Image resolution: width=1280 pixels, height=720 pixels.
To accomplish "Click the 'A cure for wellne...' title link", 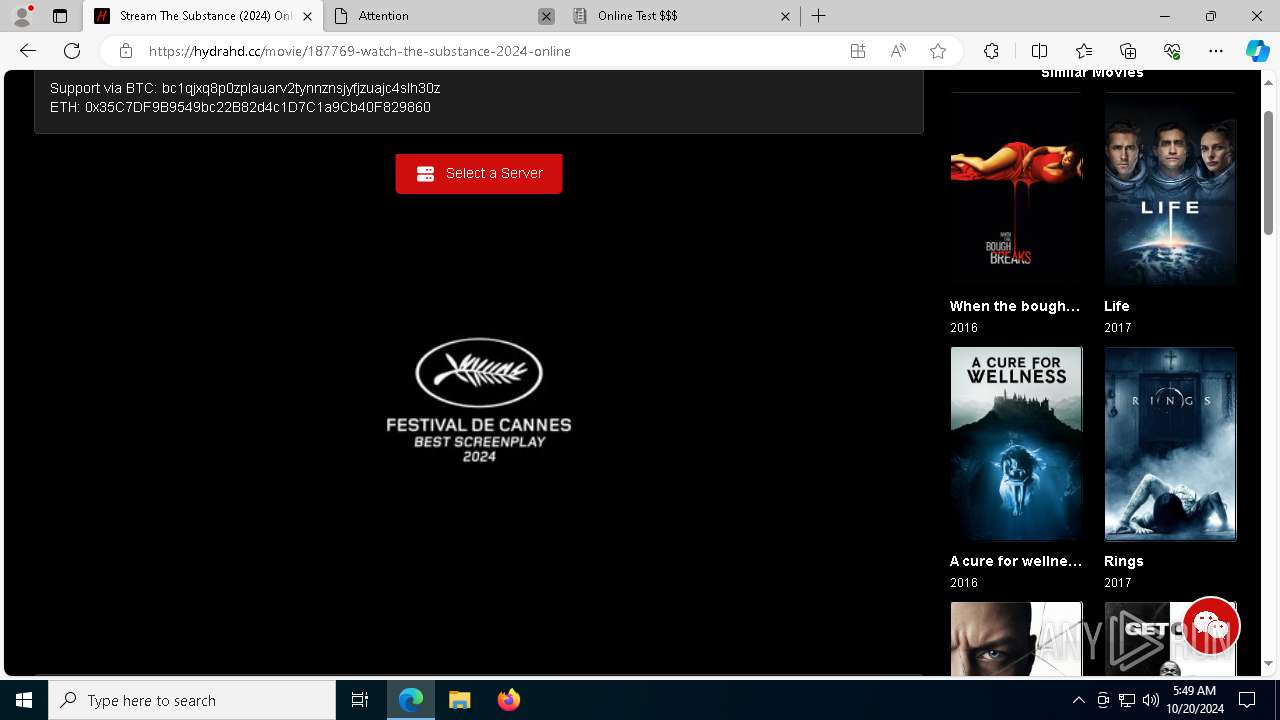I will pos(1016,561).
